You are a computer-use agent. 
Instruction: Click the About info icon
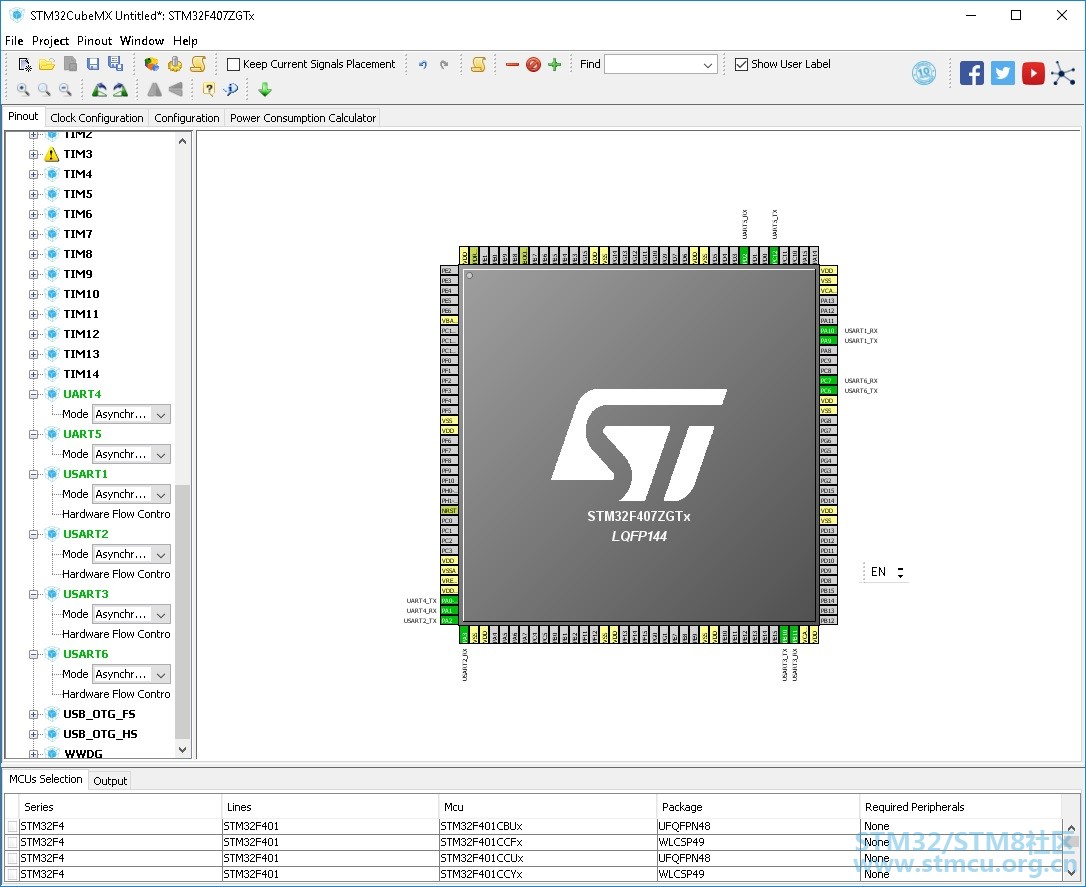231,89
